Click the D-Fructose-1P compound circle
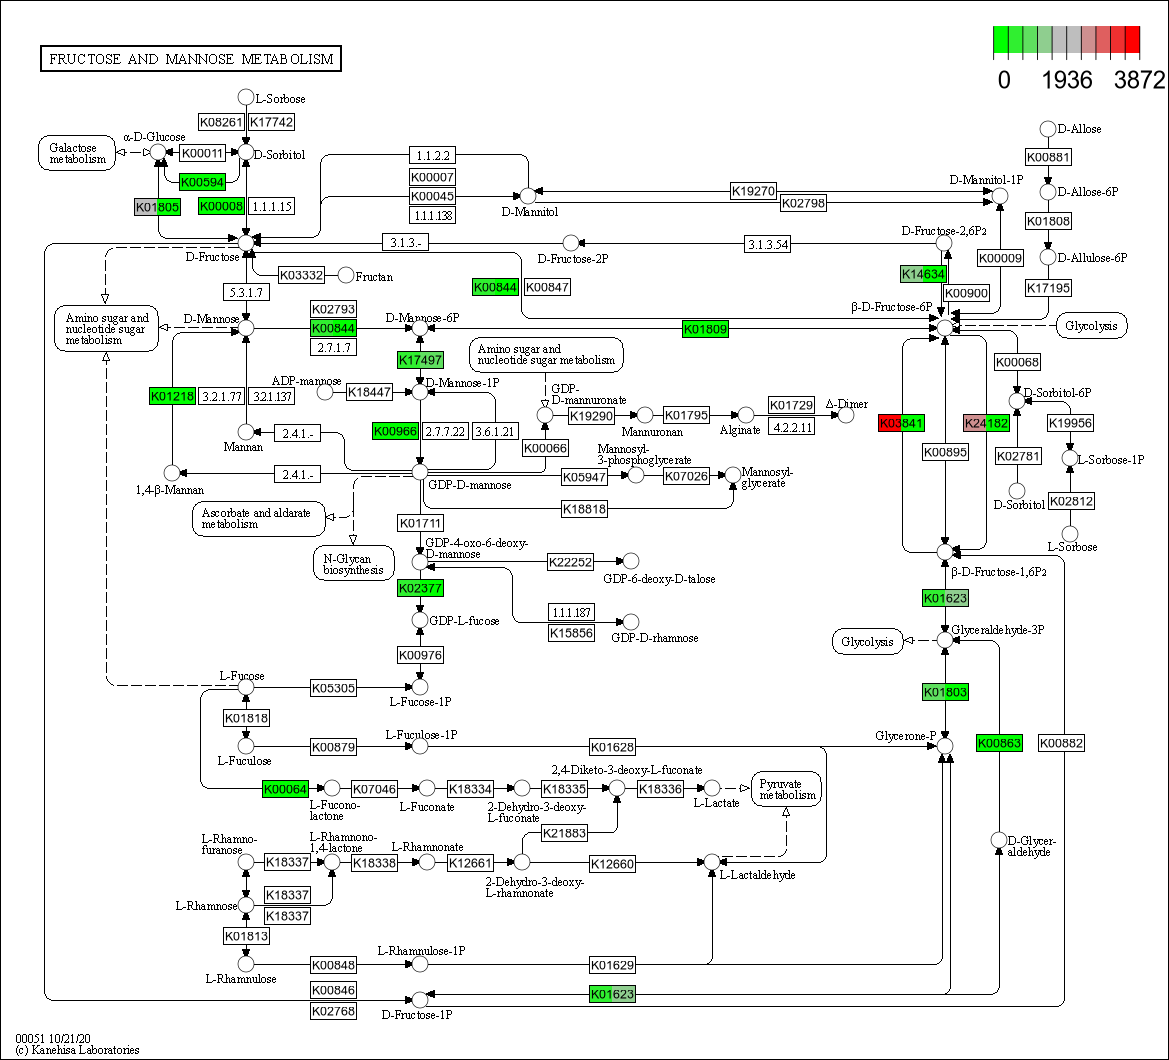Viewport: 1169px width, 1060px height. pos(420,999)
